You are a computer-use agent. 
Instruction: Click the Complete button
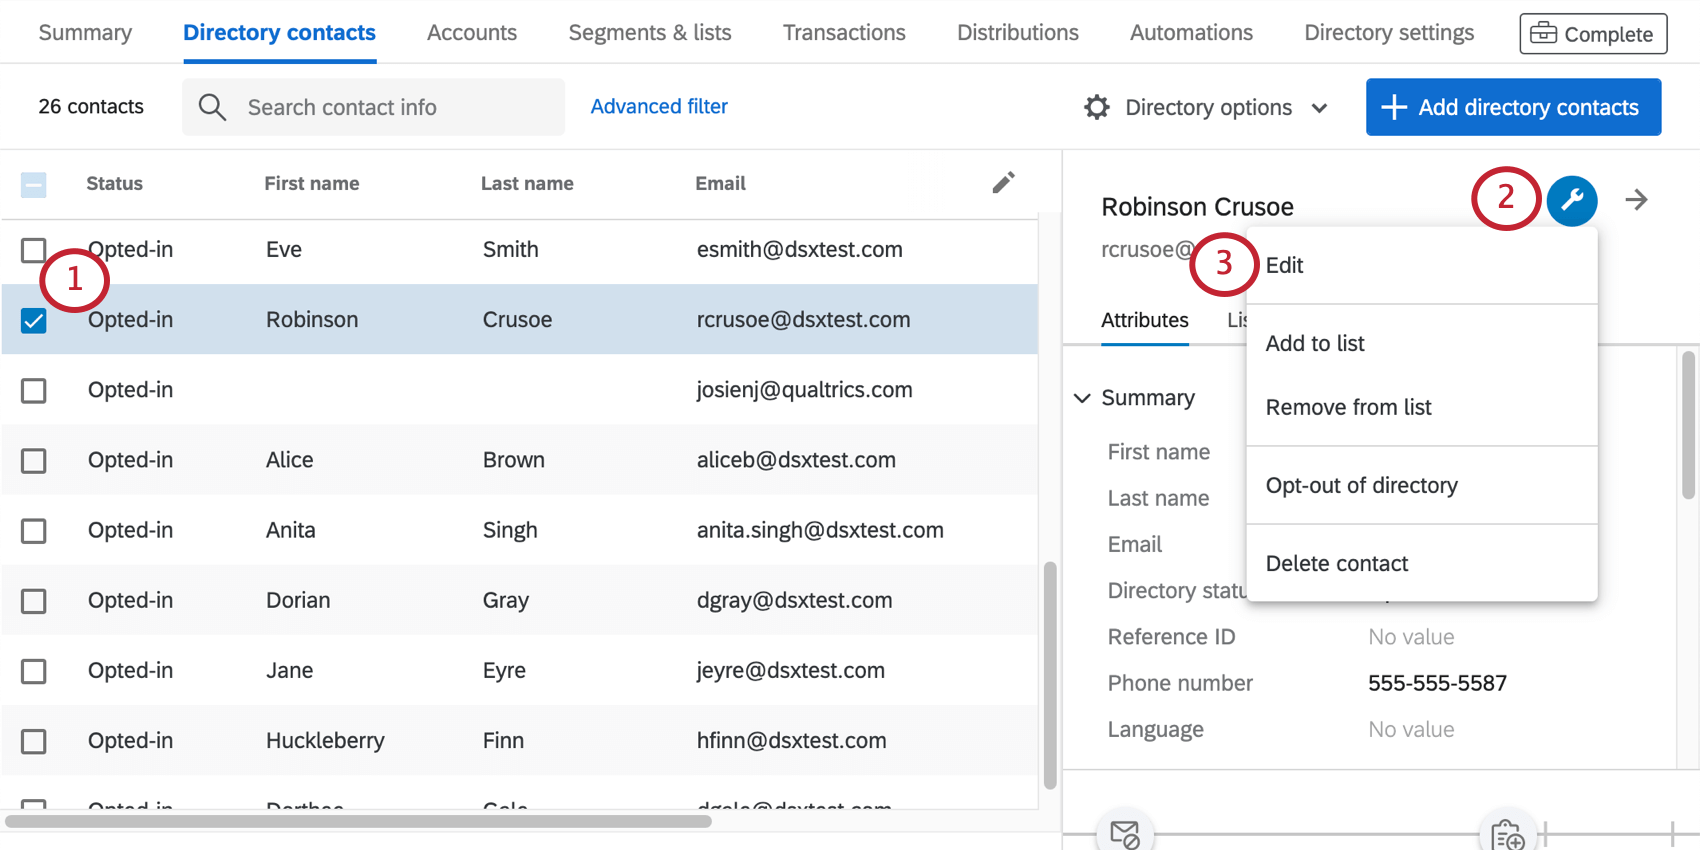click(1593, 33)
